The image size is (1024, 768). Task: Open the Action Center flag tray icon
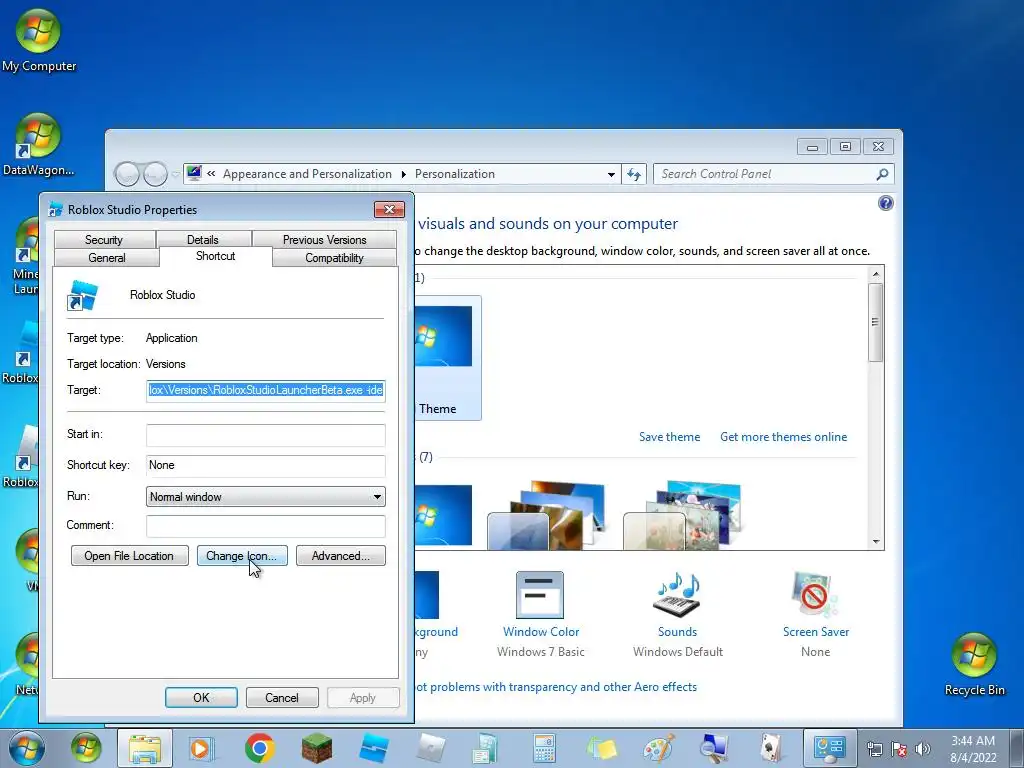[x=899, y=749]
